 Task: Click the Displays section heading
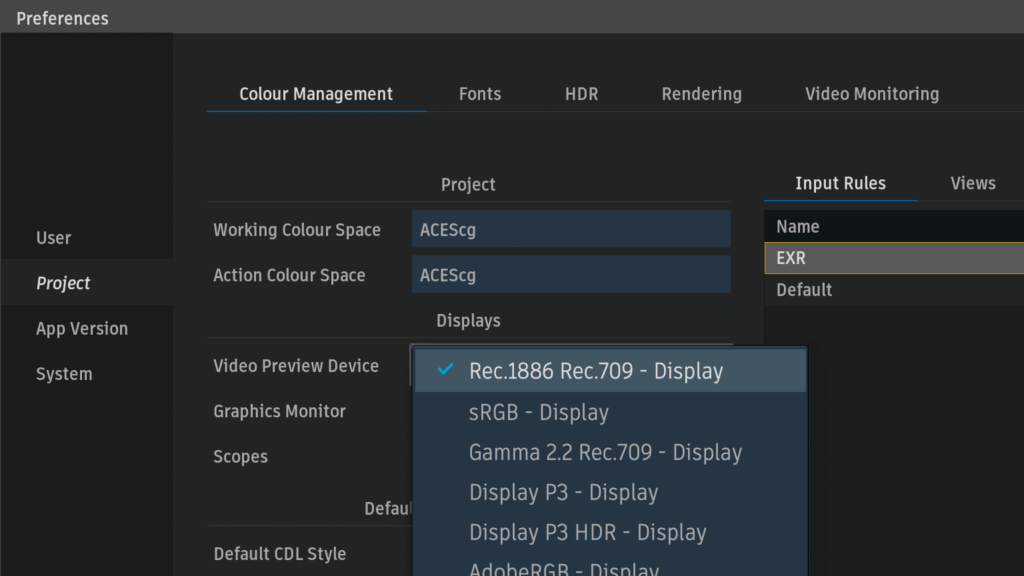pos(468,321)
